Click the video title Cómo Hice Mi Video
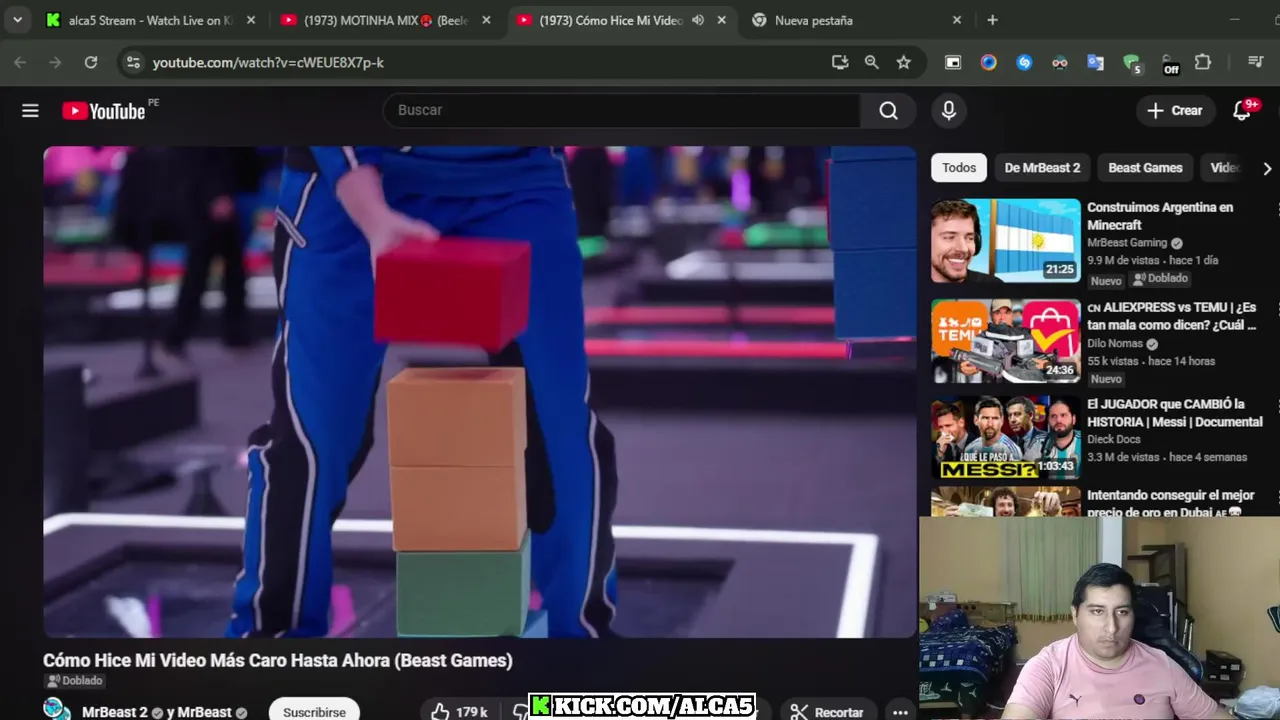The height and width of the screenshot is (720, 1280). (x=277, y=660)
